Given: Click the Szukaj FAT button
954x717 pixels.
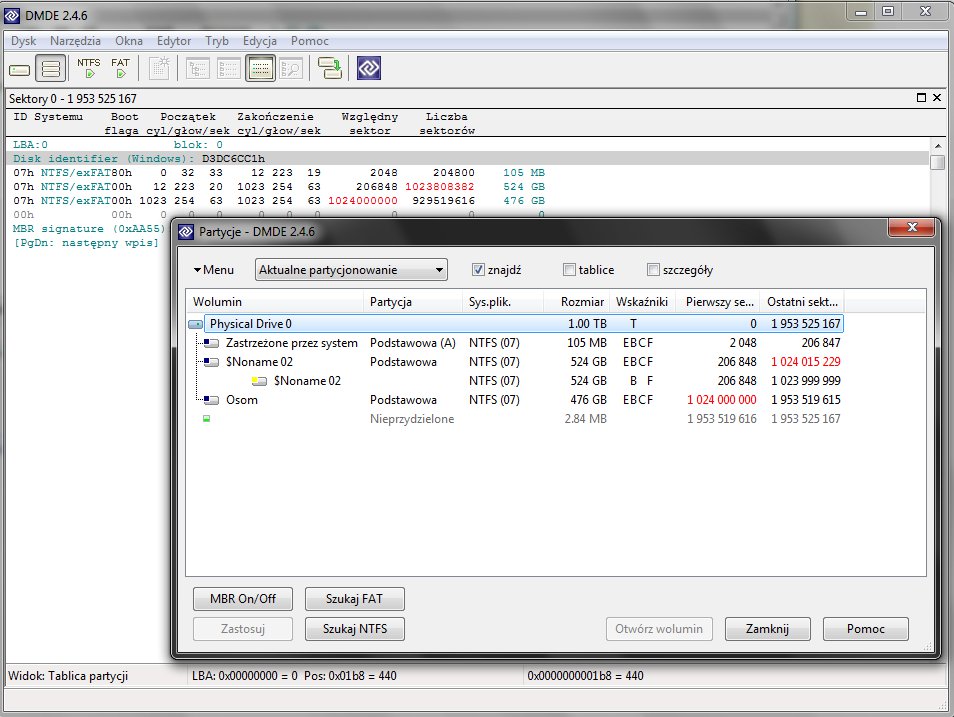Looking at the screenshot, I should tap(355, 599).
